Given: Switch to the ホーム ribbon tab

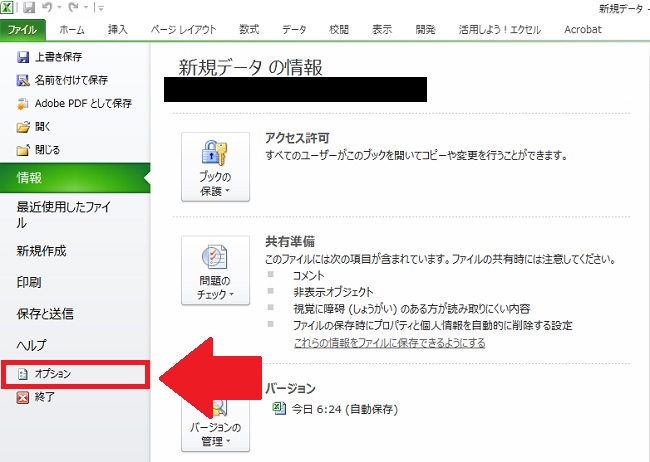Looking at the screenshot, I should pos(72,30).
